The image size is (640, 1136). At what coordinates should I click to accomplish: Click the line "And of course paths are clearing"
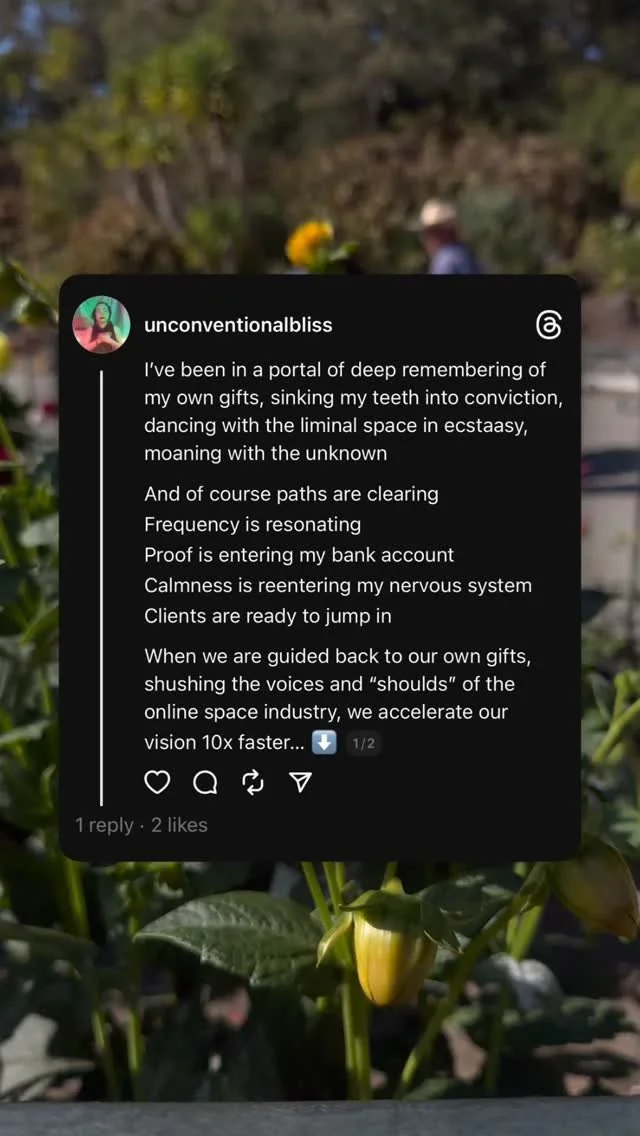point(291,494)
